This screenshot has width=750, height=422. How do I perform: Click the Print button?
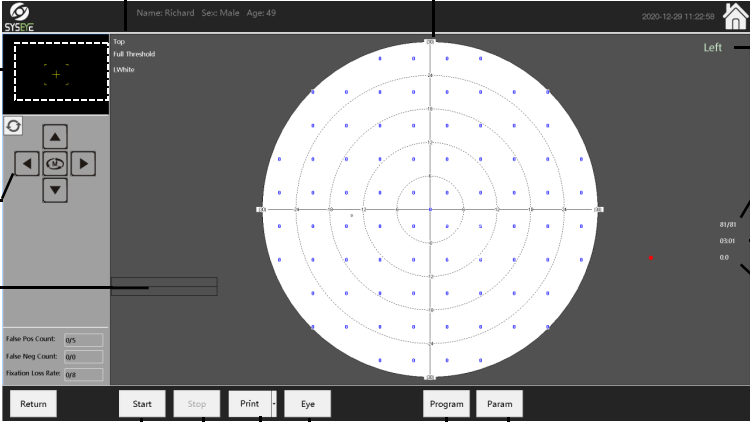point(249,404)
